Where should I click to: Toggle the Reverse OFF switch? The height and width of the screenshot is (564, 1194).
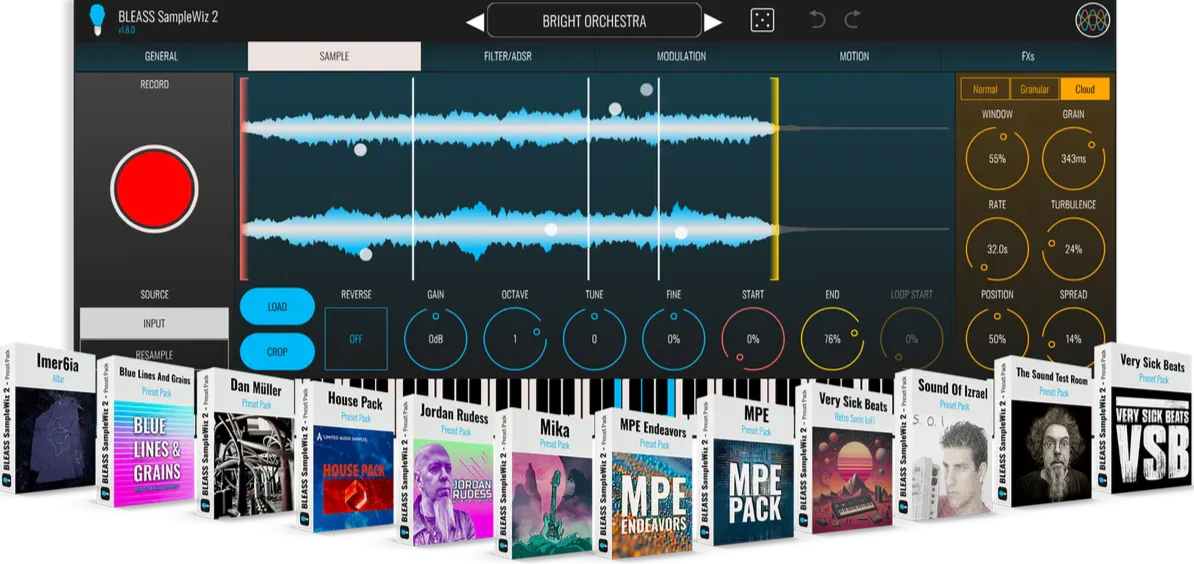click(356, 339)
